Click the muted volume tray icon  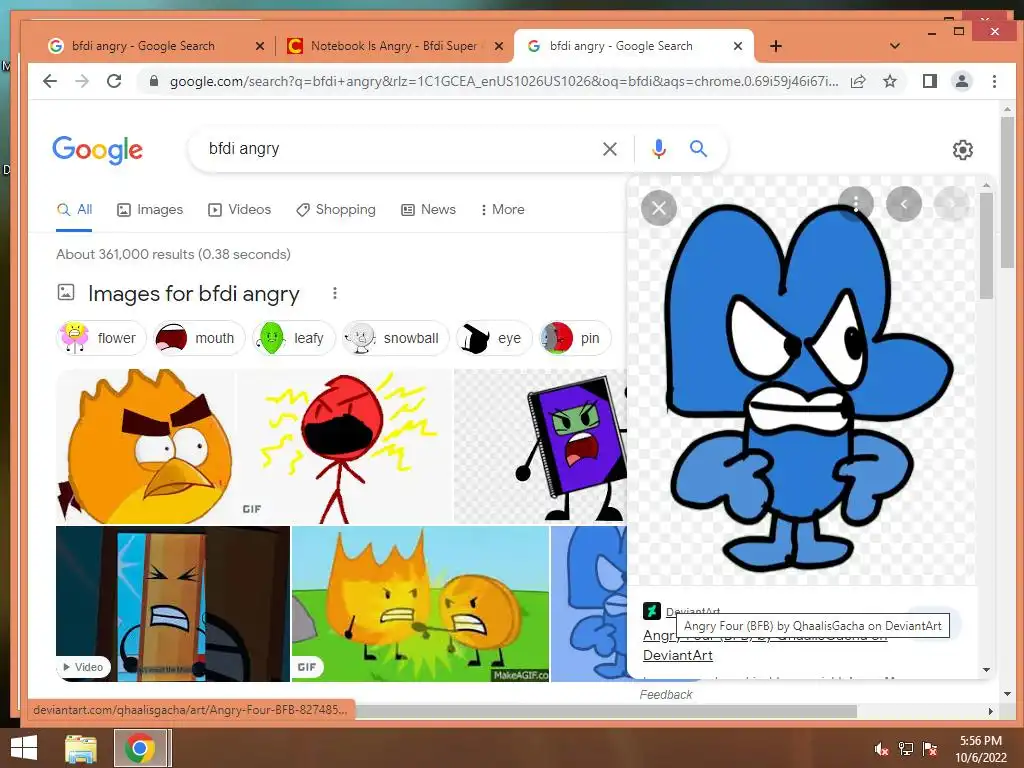click(881, 749)
